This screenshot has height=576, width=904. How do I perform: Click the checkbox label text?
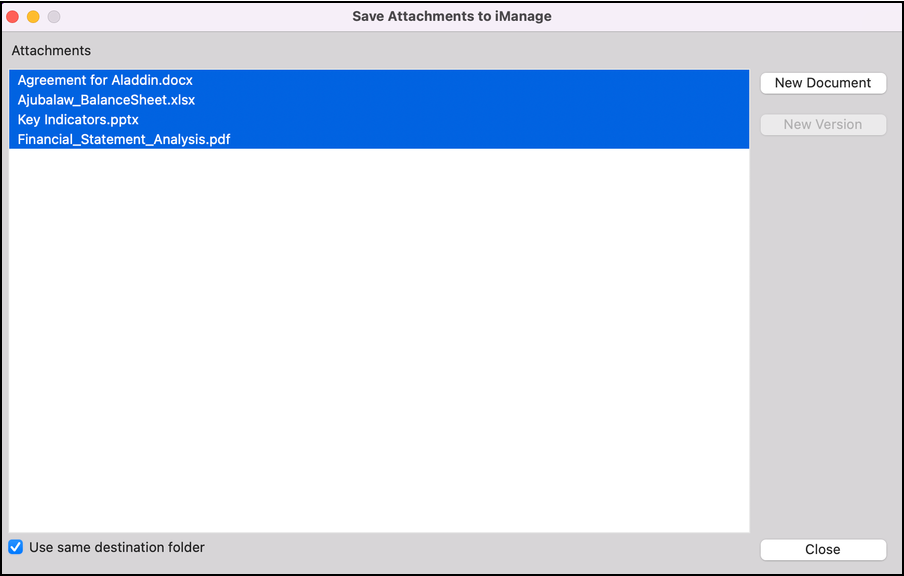[x=117, y=547]
